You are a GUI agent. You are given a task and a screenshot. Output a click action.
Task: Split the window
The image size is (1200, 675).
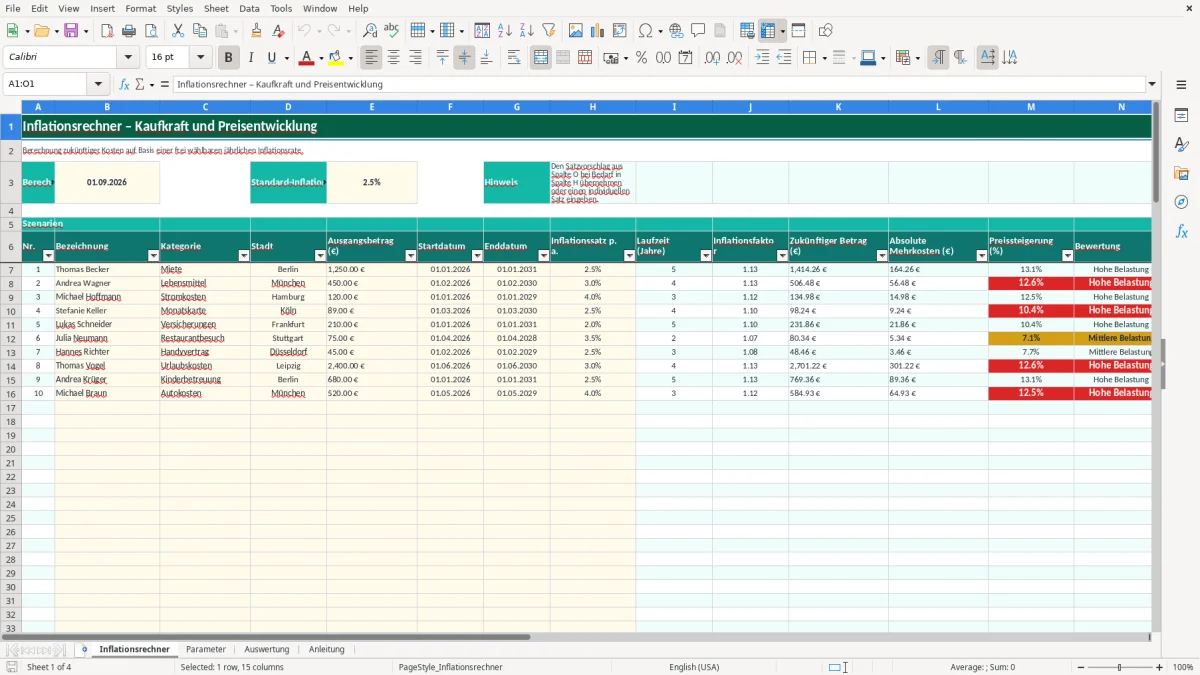[x=798, y=31]
